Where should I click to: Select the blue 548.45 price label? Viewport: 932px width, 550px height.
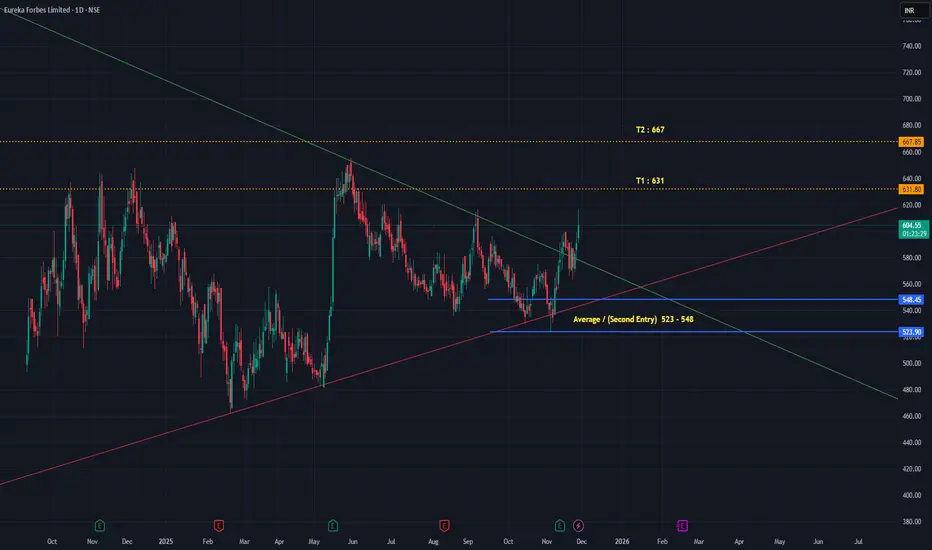point(911,300)
